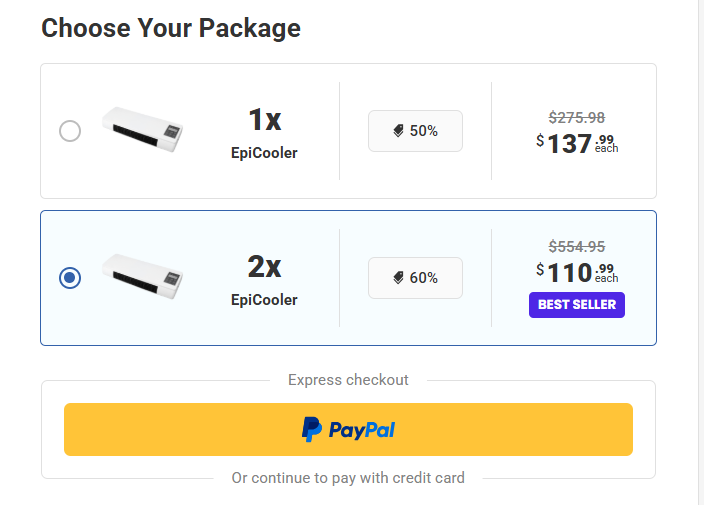
Task: Click the continue with credit card text
Action: click(348, 478)
